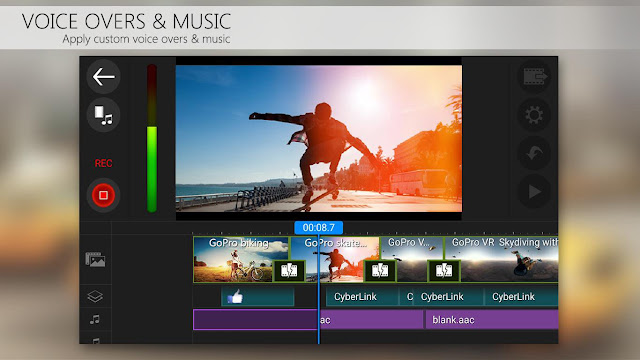This screenshot has height=360, width=640.
Task: Play the video preview
Action: (534, 192)
